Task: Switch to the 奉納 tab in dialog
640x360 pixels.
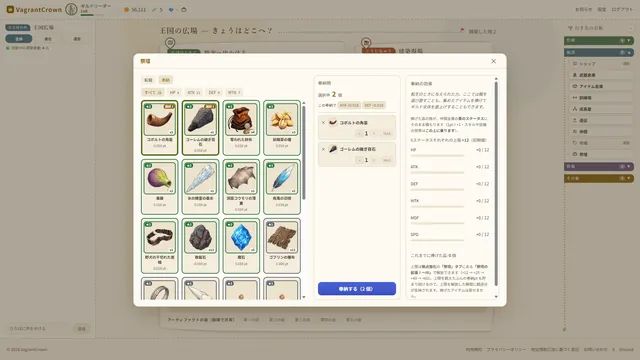Action: click(165, 80)
